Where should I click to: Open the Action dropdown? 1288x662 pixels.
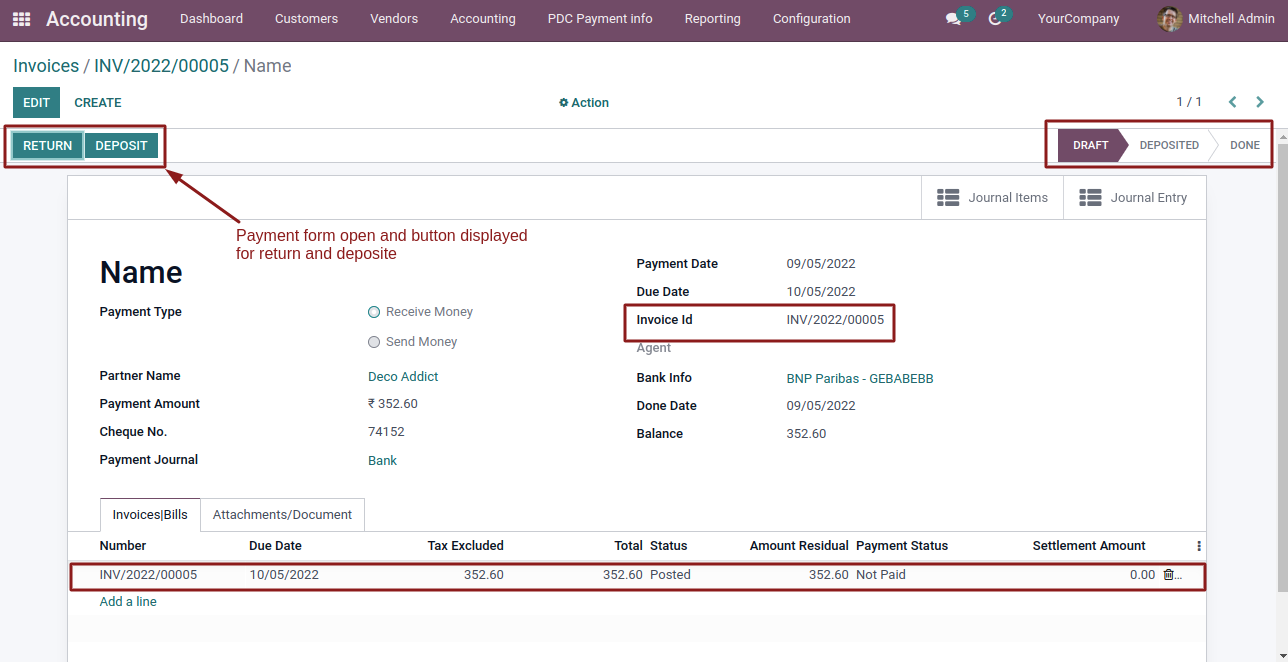pyautogui.click(x=584, y=103)
